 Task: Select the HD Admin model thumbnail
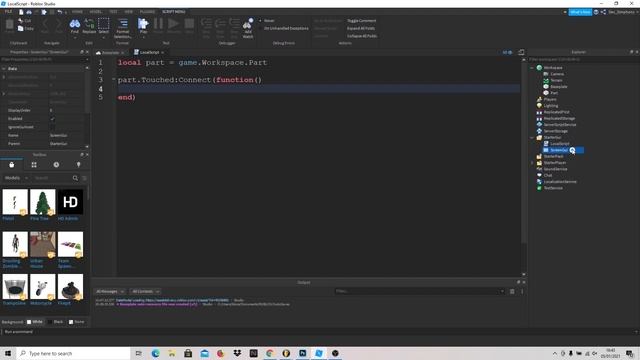click(70, 202)
